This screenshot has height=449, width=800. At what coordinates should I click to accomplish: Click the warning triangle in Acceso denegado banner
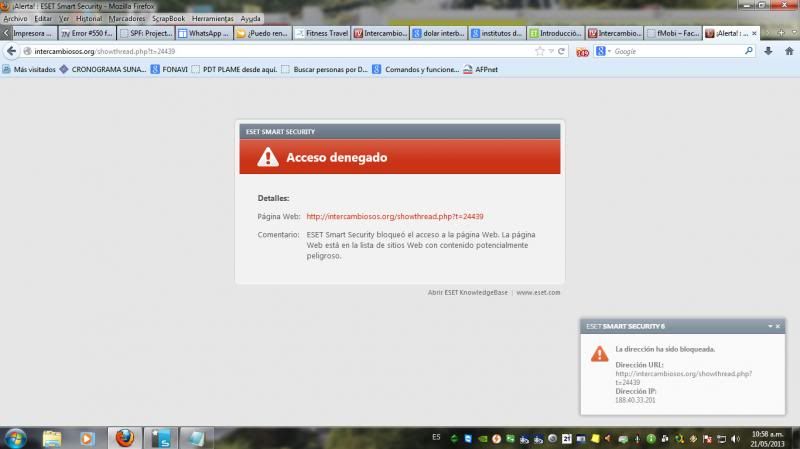click(x=267, y=157)
